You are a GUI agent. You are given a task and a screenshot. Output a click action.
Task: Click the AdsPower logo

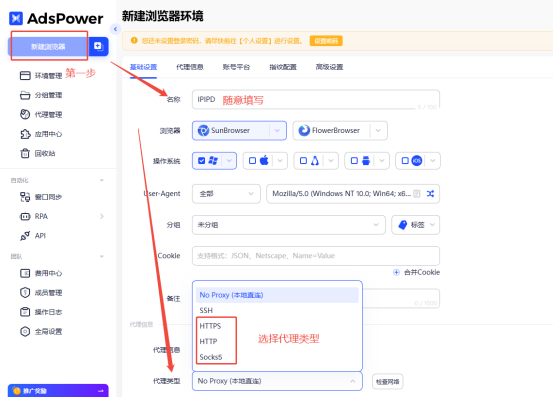(x=56, y=18)
